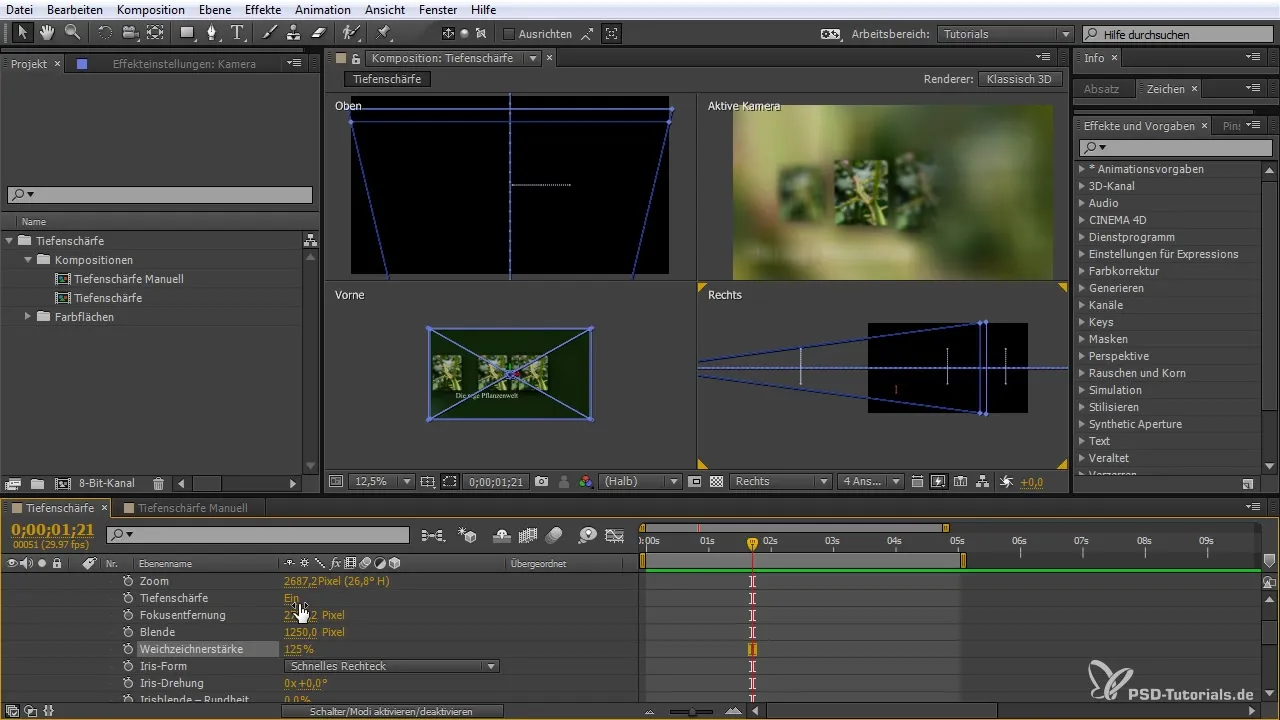Select the Pan Behind anchor point tool
This screenshot has width=1280, height=720.
(x=155, y=33)
